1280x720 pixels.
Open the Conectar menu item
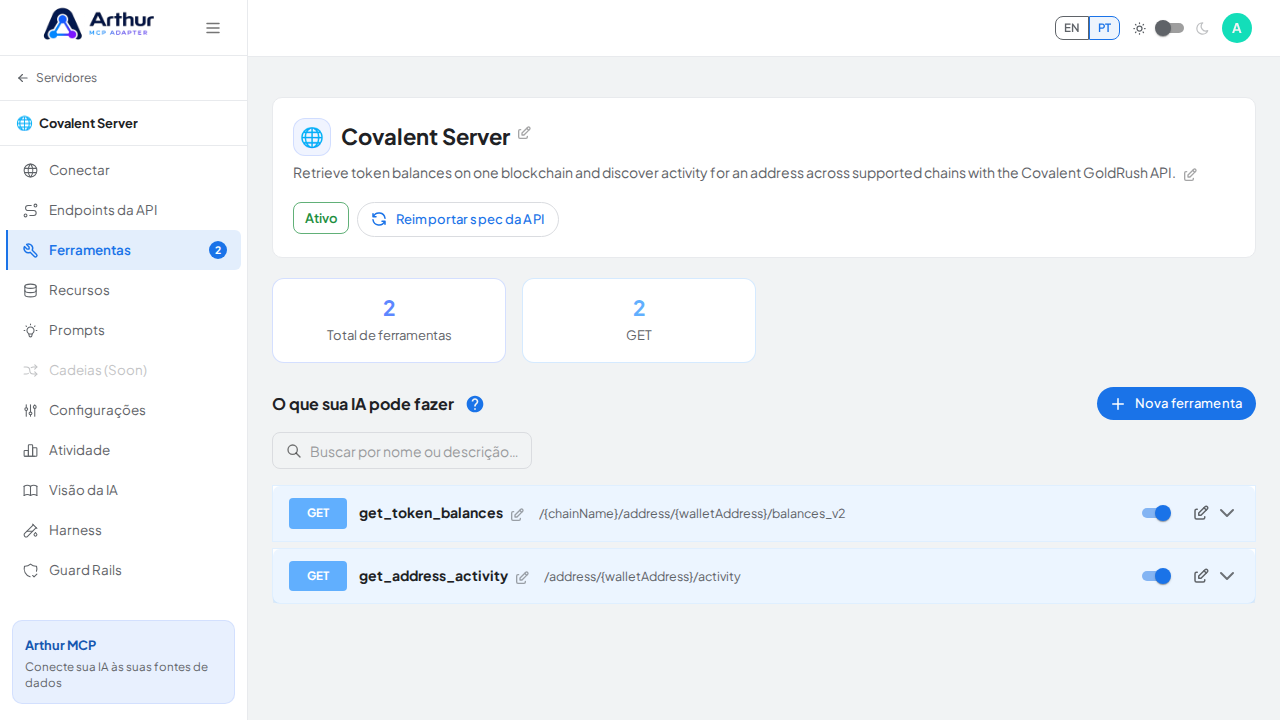[x=123, y=170]
